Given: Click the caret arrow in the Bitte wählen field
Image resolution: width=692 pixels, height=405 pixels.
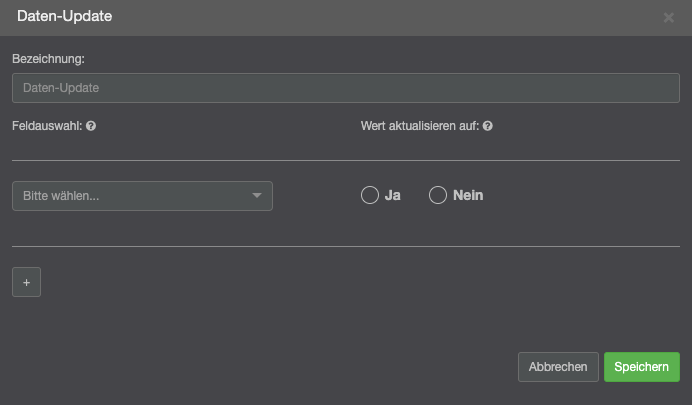Looking at the screenshot, I should pyautogui.click(x=257, y=196).
